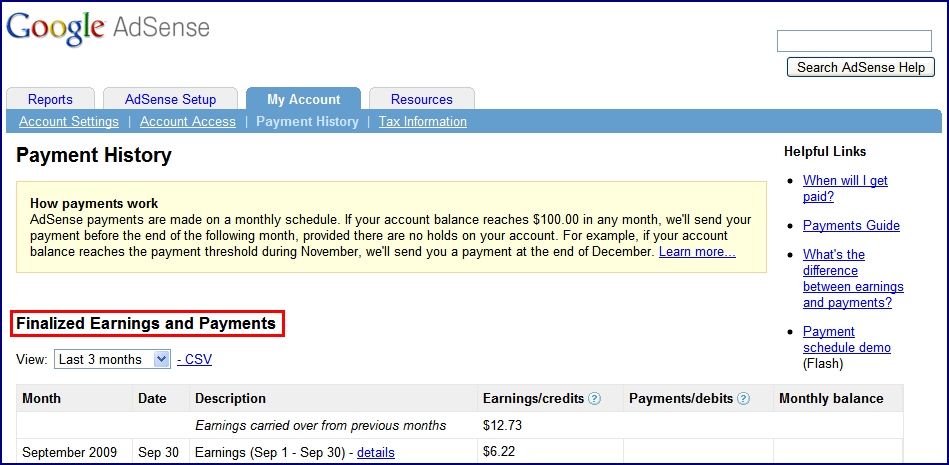Go to Account Access subpage

point(188,122)
